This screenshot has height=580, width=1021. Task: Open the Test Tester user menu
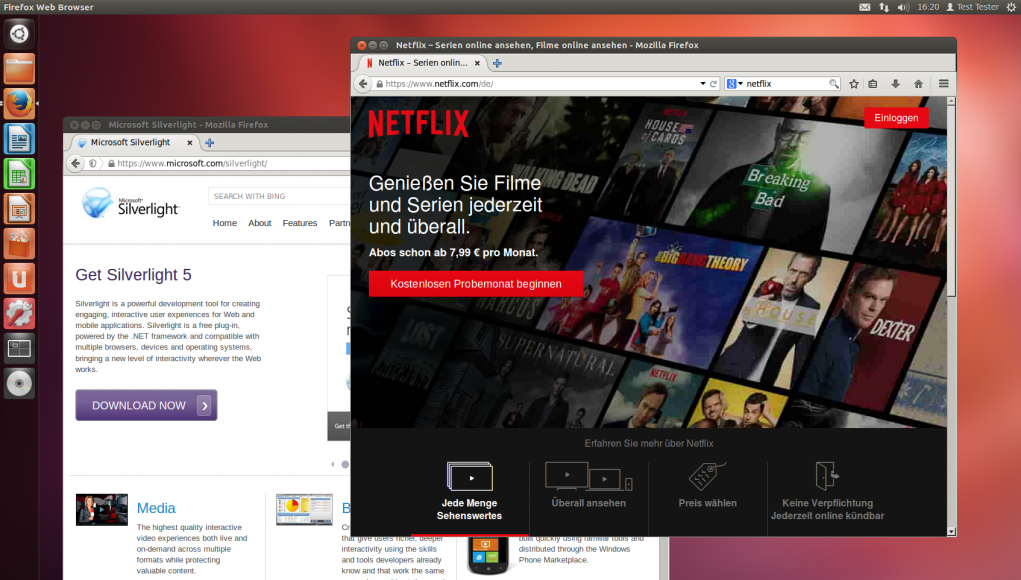972,7
